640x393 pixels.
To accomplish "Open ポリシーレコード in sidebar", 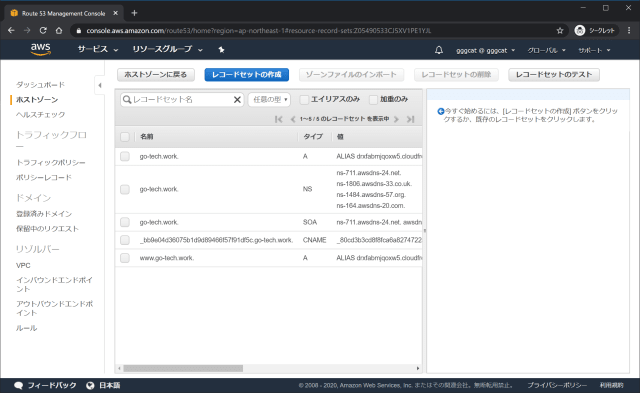I will tap(44, 178).
